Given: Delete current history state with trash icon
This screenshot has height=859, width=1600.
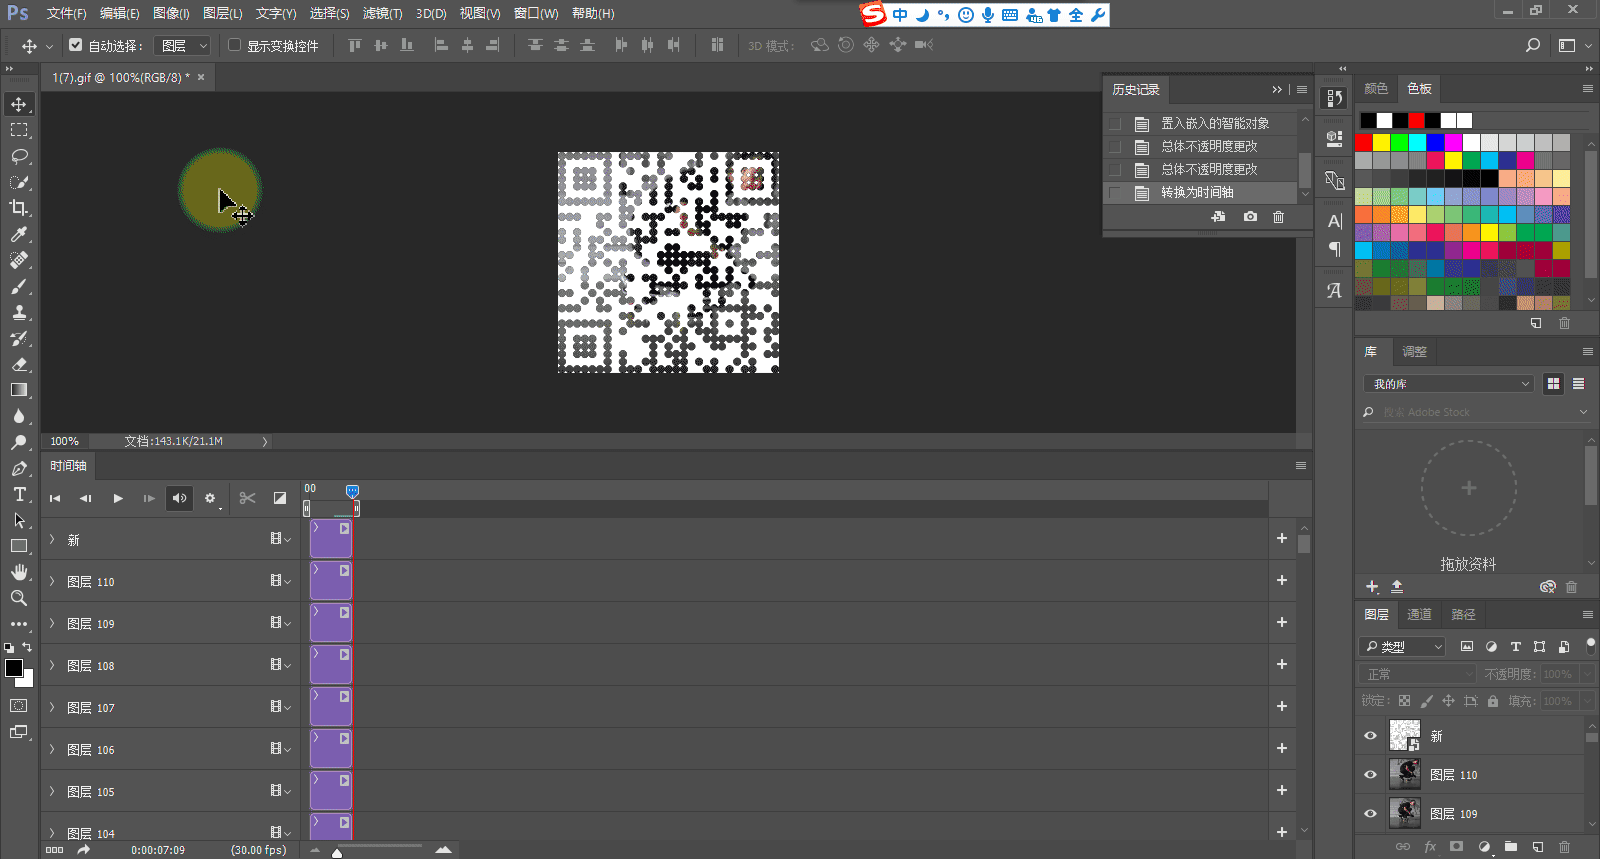Looking at the screenshot, I should click(1278, 217).
